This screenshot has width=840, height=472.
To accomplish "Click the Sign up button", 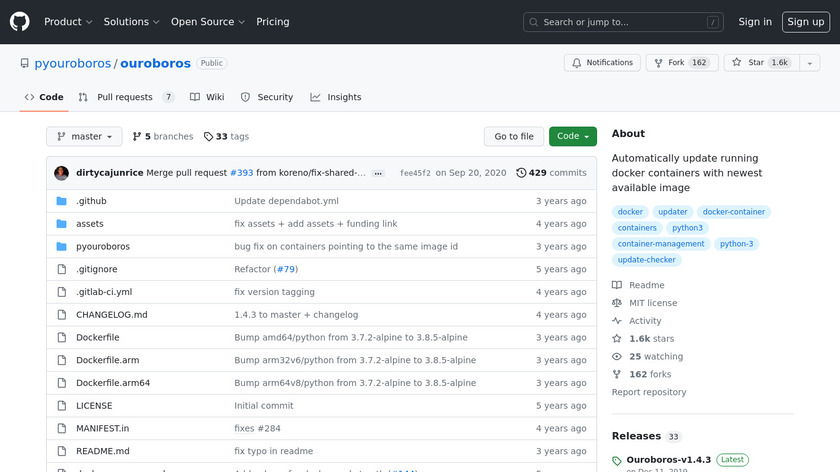I will point(806,22).
